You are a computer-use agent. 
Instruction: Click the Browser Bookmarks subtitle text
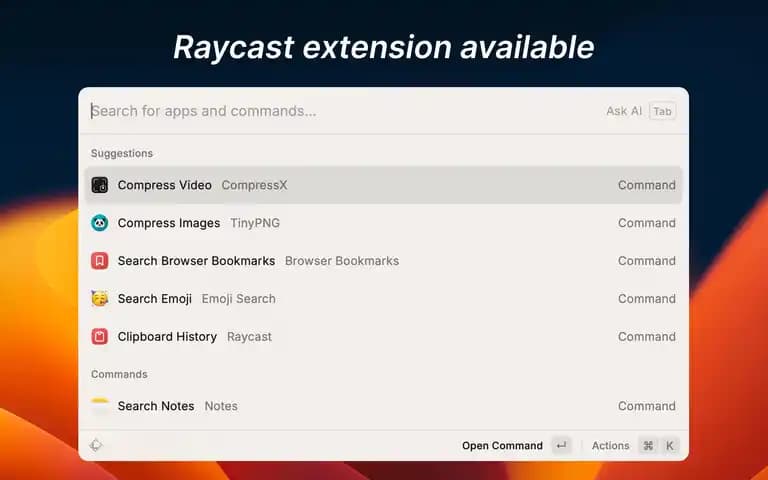point(342,261)
